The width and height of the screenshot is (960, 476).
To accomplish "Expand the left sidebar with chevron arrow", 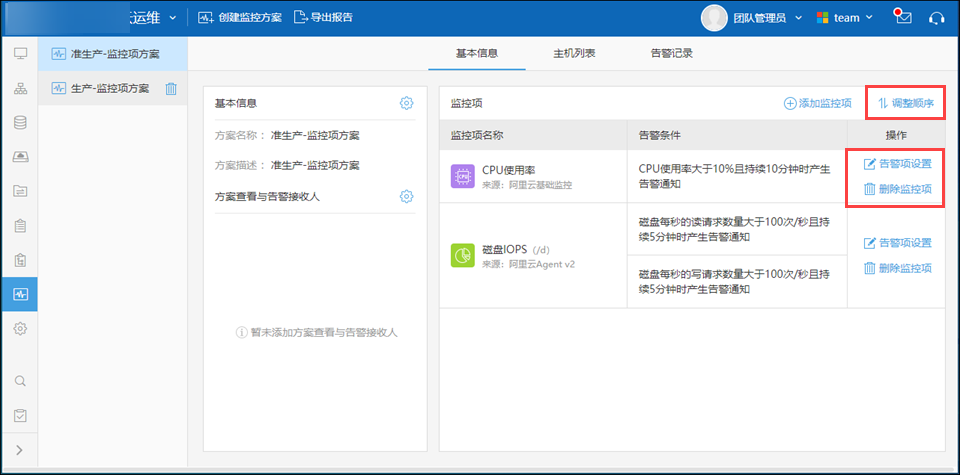I will (x=20, y=450).
